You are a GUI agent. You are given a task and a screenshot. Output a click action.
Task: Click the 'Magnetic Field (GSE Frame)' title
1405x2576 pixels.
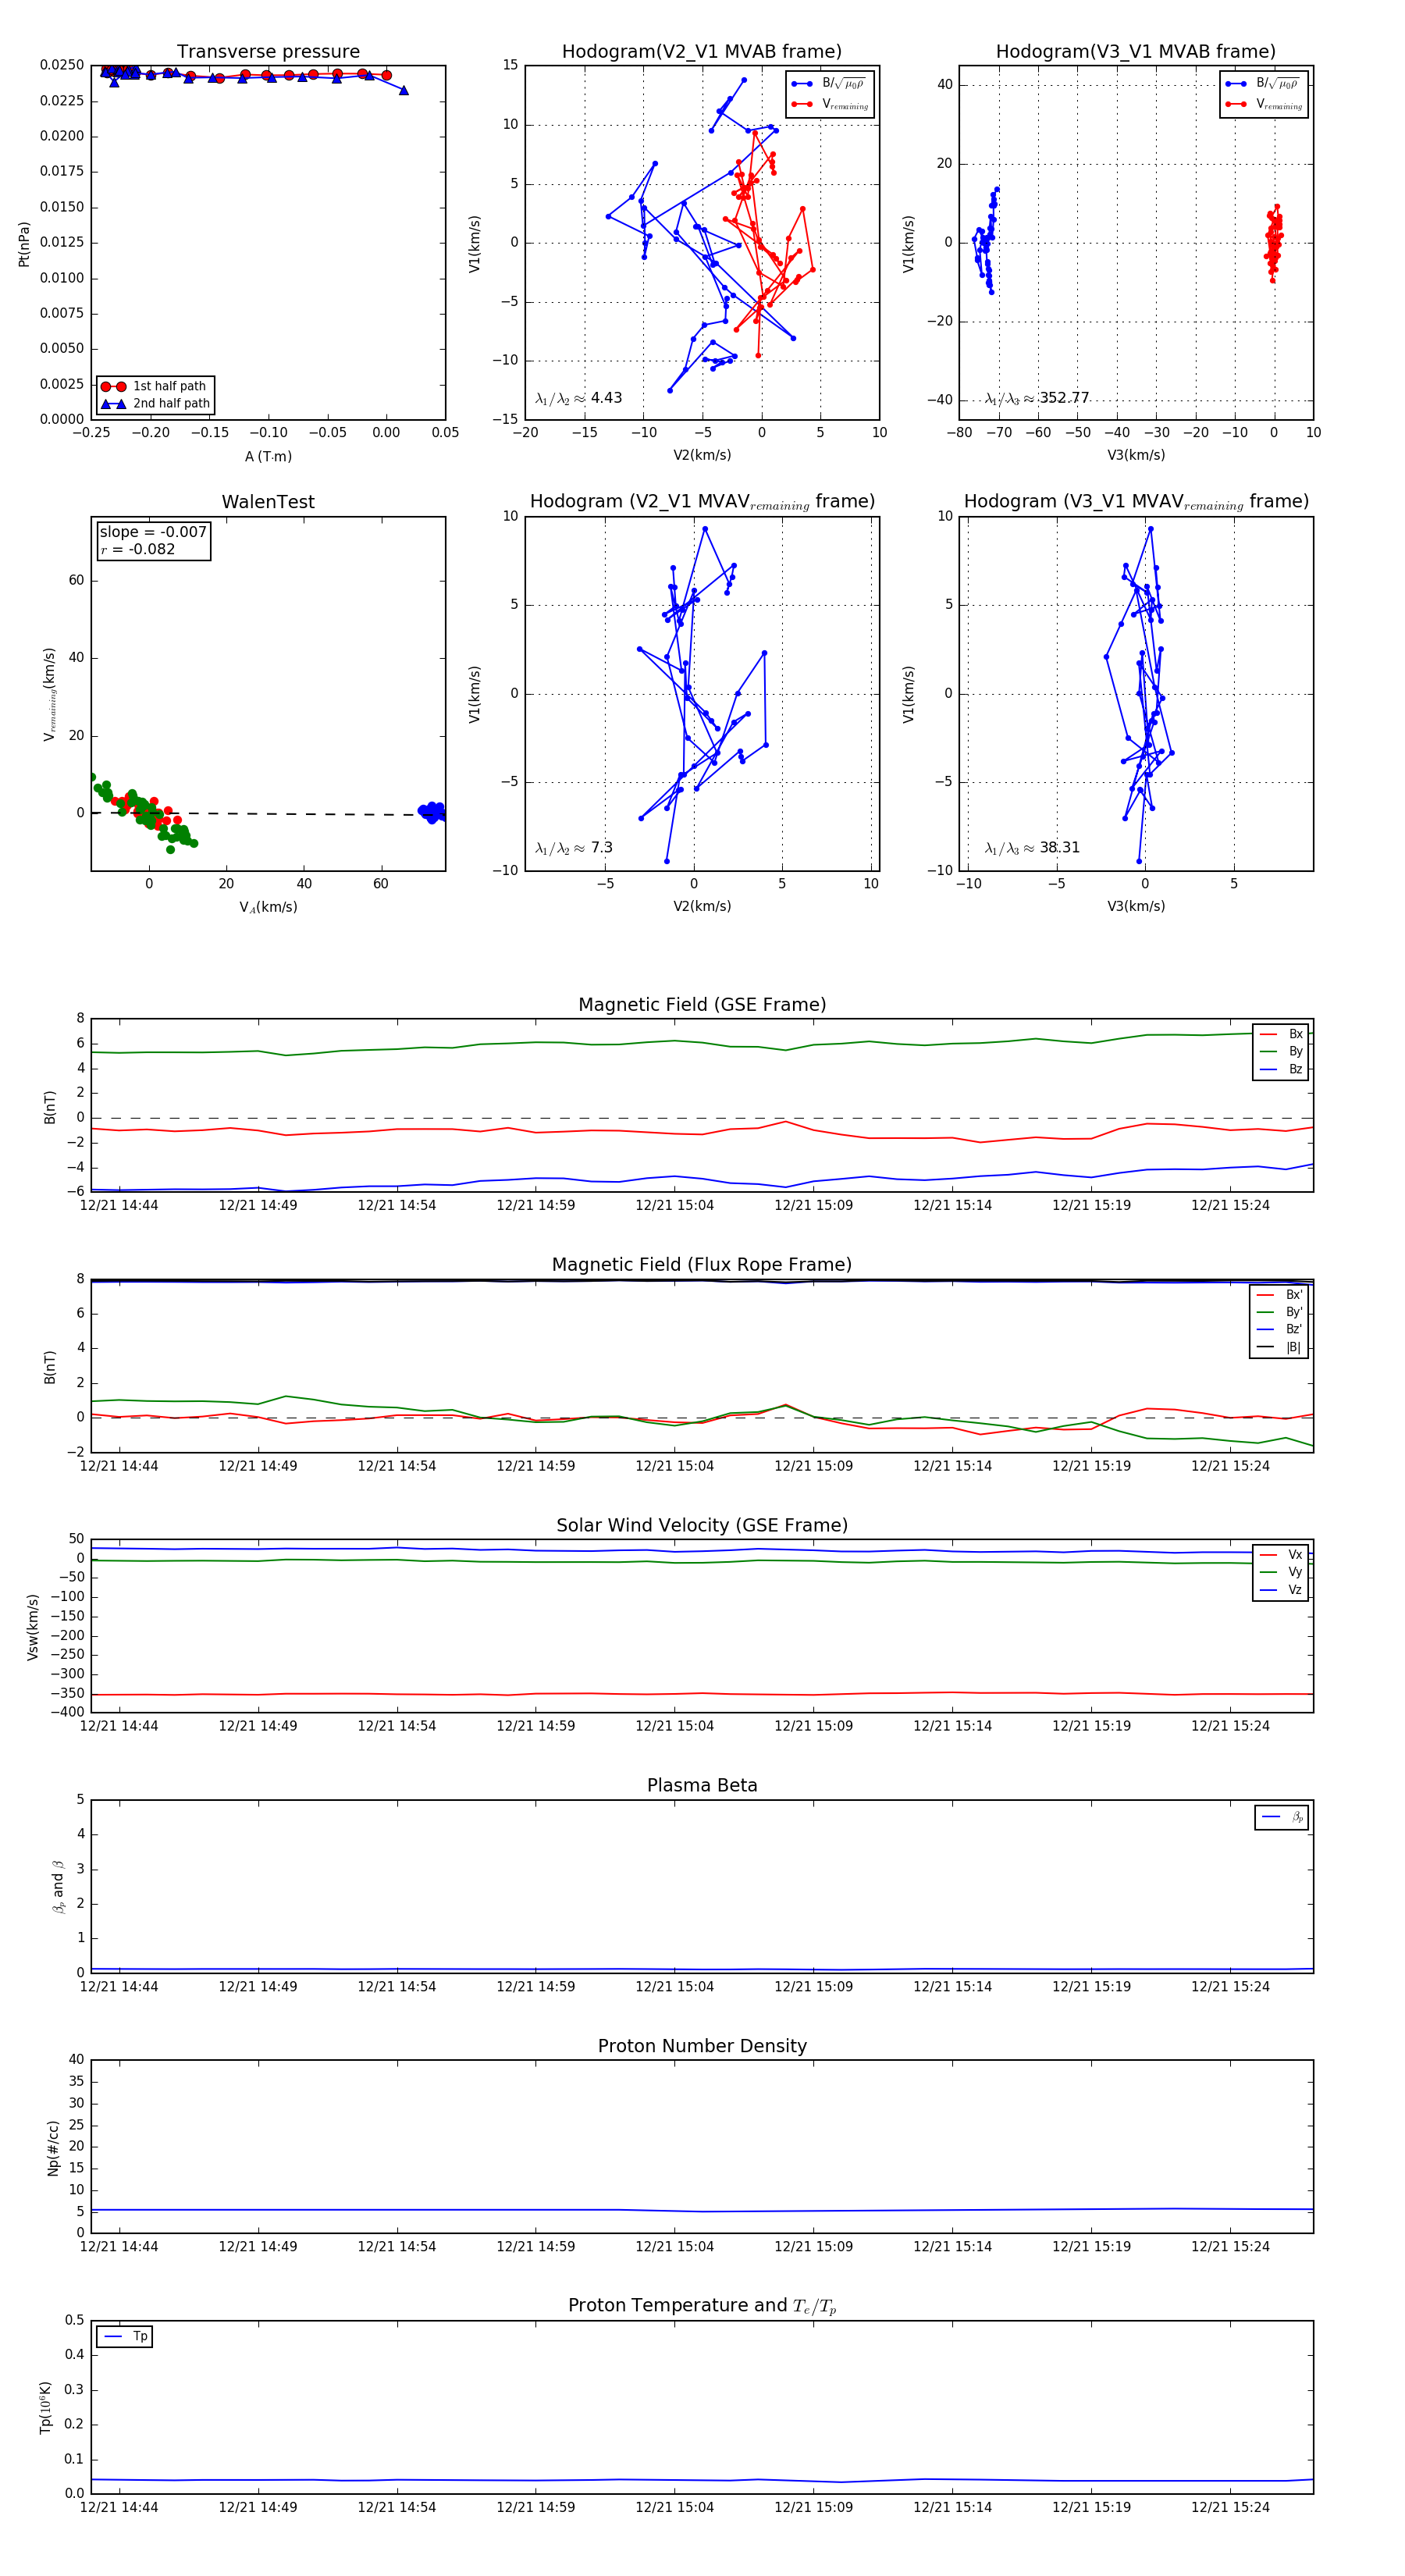click(x=701, y=1004)
